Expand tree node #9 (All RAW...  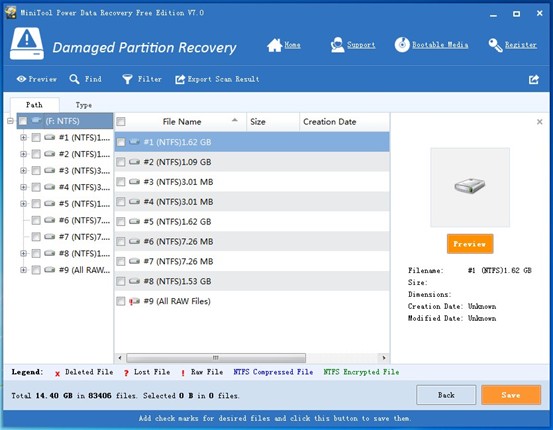coord(23,270)
